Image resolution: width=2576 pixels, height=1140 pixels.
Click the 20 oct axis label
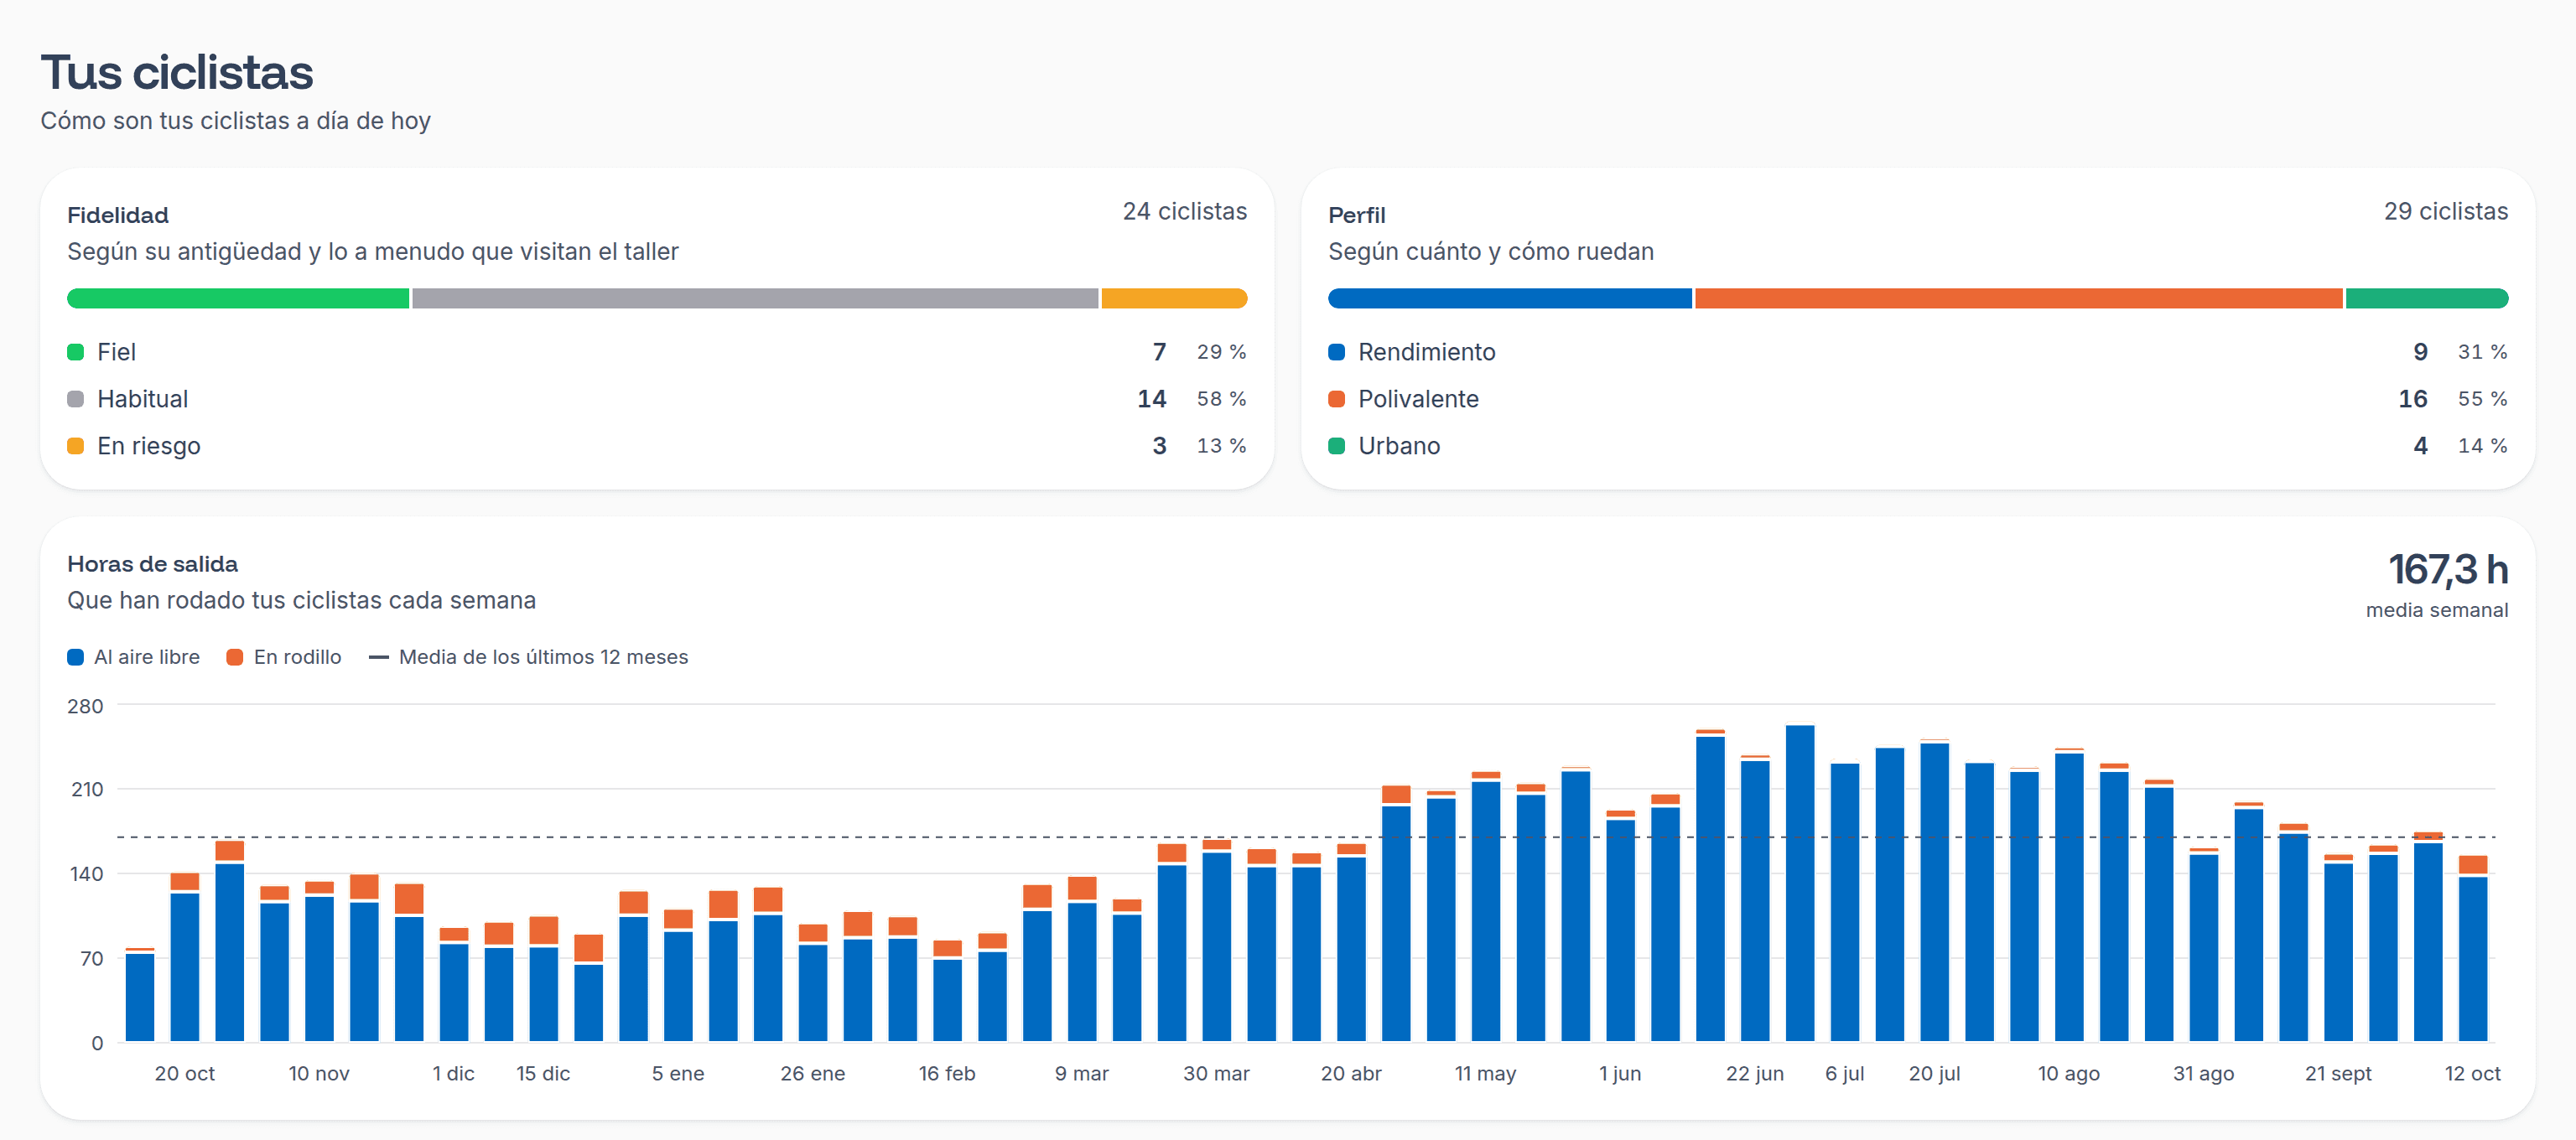click(x=184, y=1073)
